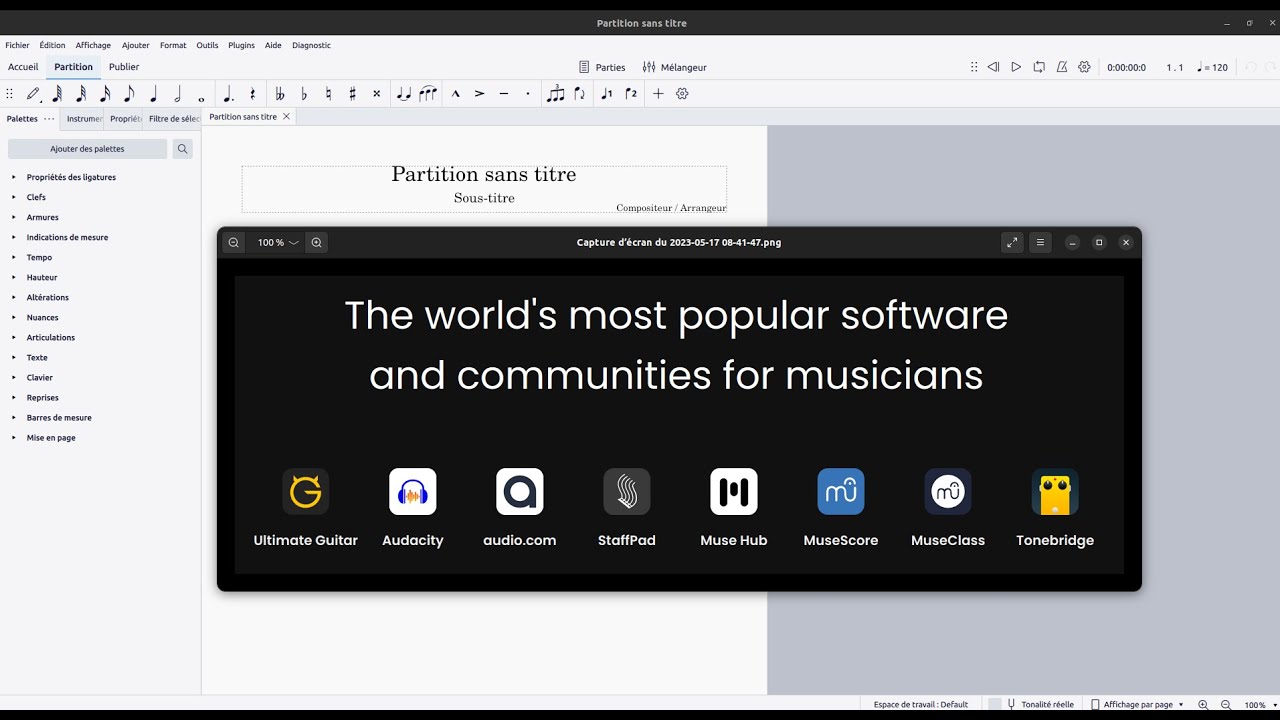Start playback with the play button
This screenshot has width=1280, height=720.
coord(1016,67)
